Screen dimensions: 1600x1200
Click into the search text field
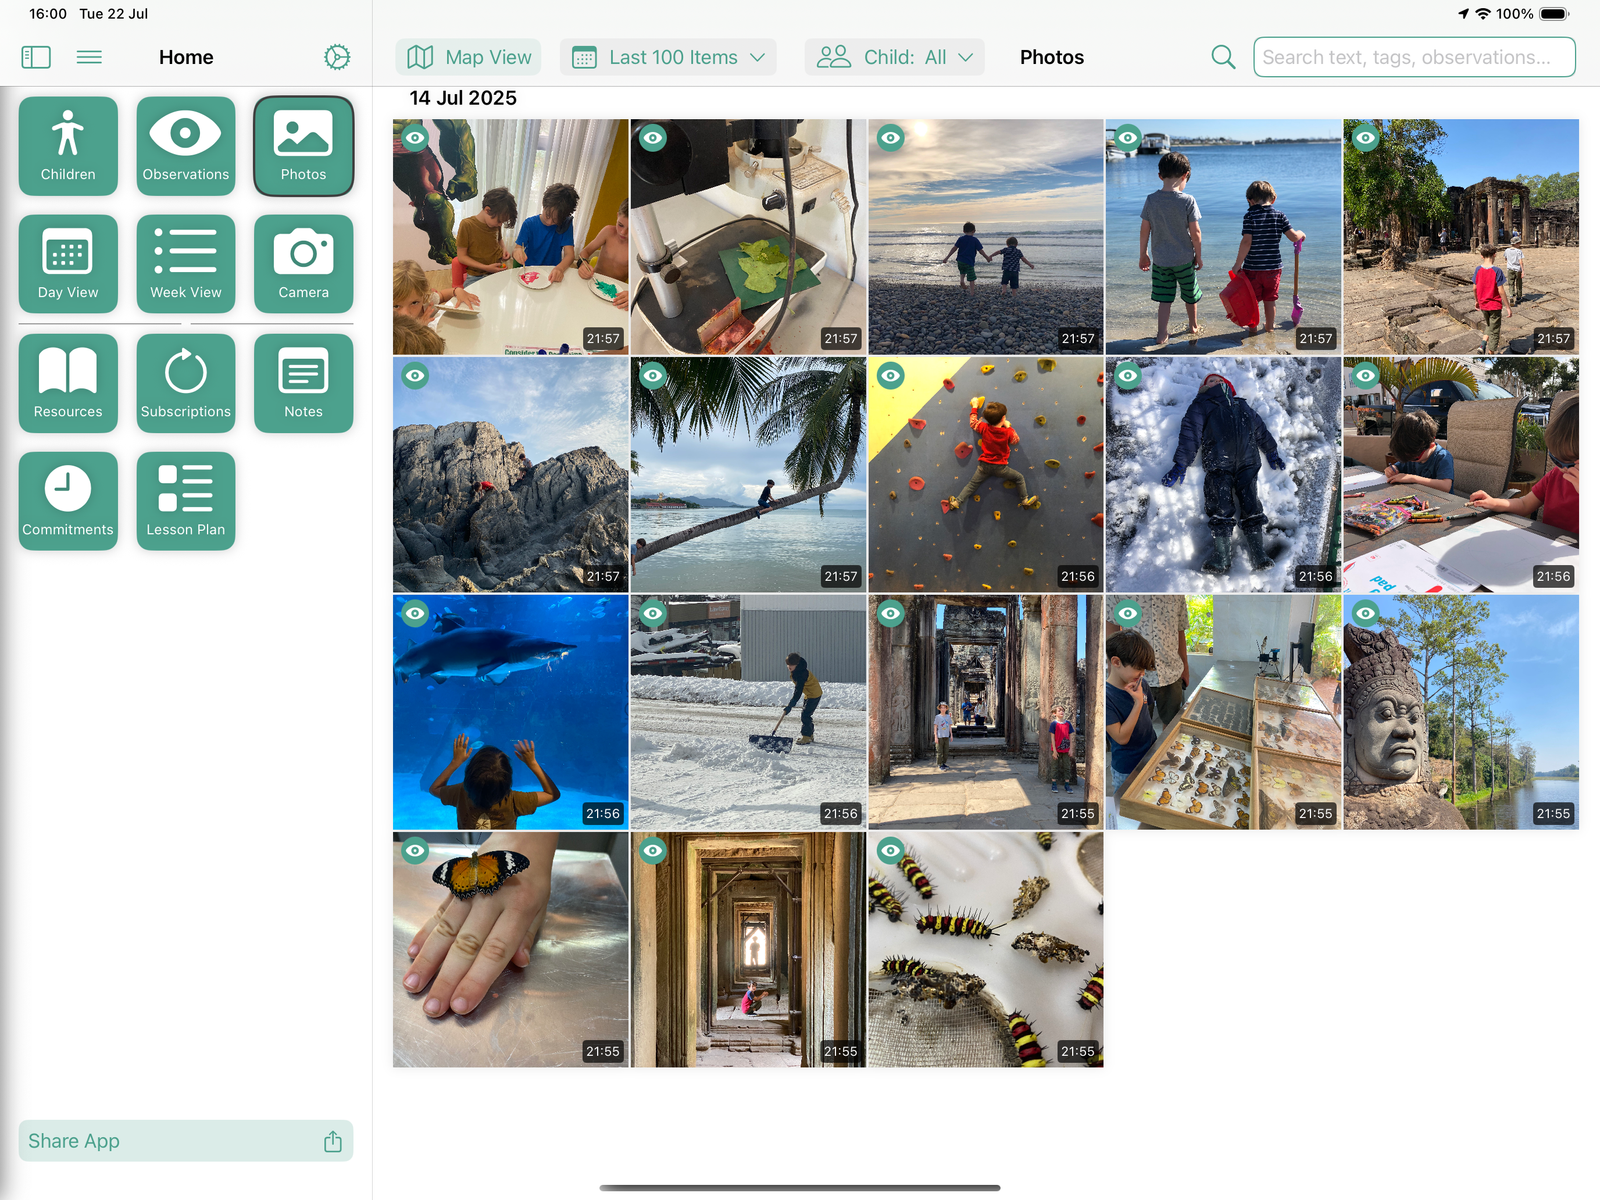pyautogui.click(x=1413, y=57)
